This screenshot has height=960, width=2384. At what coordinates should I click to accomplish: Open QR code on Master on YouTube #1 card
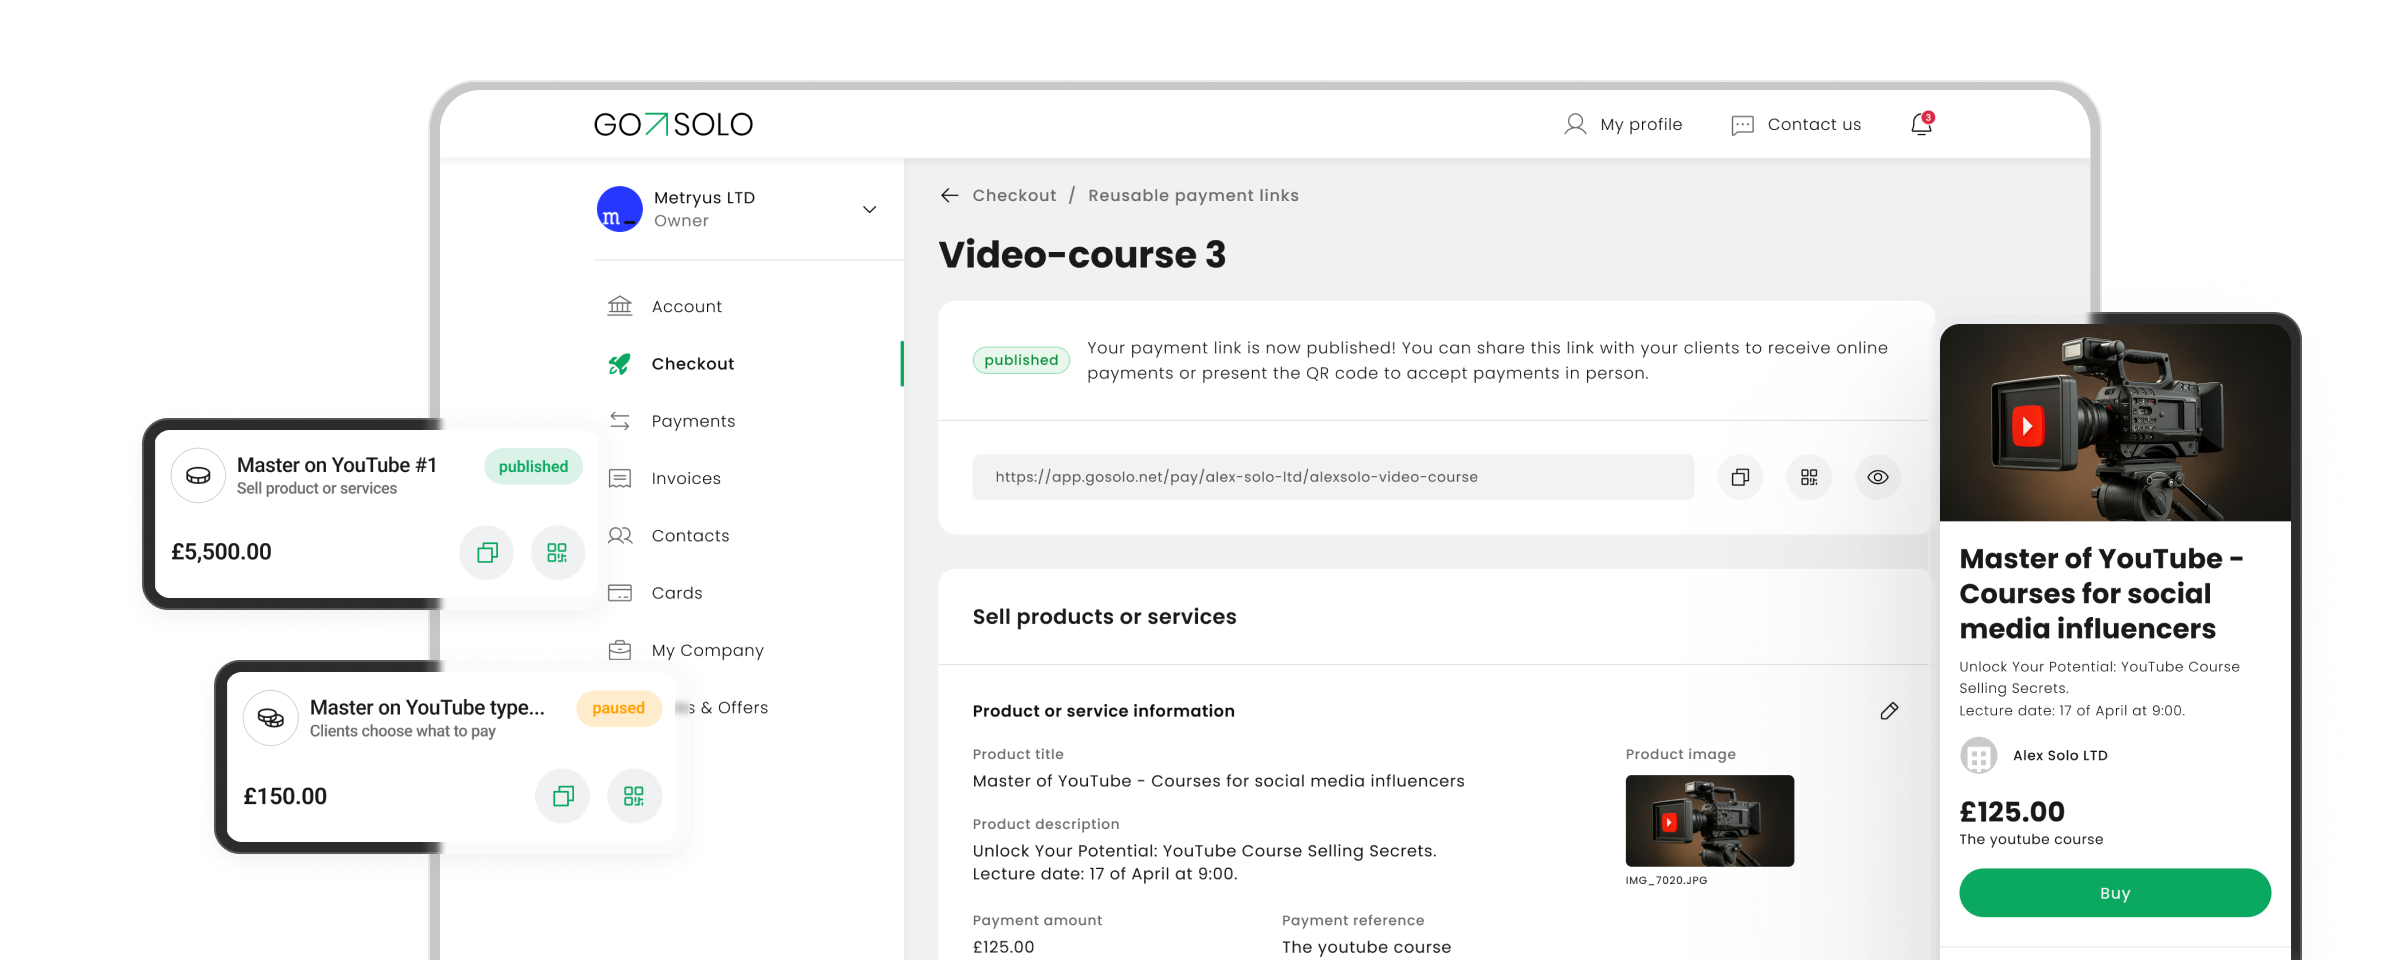[557, 552]
